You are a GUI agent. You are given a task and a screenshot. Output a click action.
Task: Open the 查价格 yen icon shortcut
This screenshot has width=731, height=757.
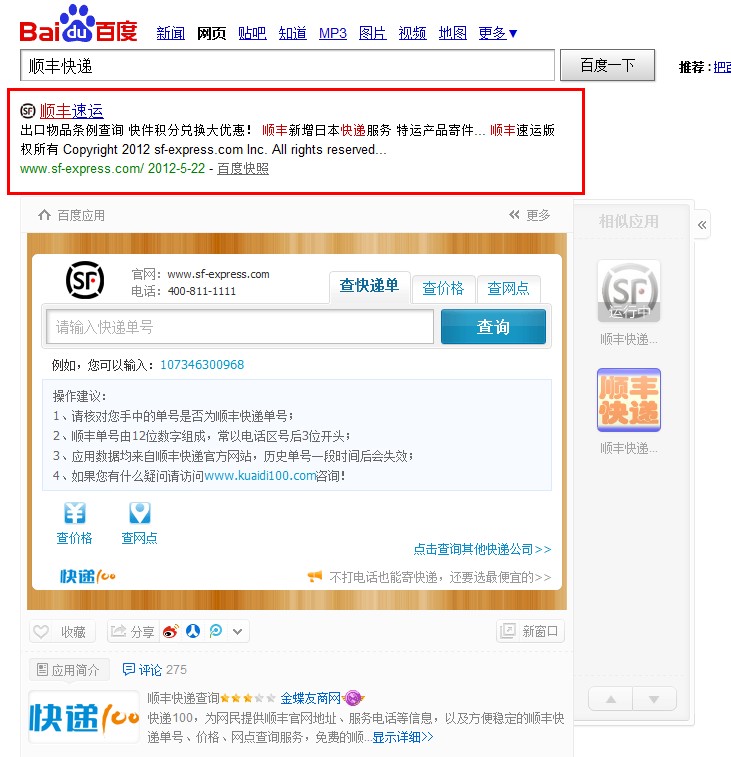75,513
